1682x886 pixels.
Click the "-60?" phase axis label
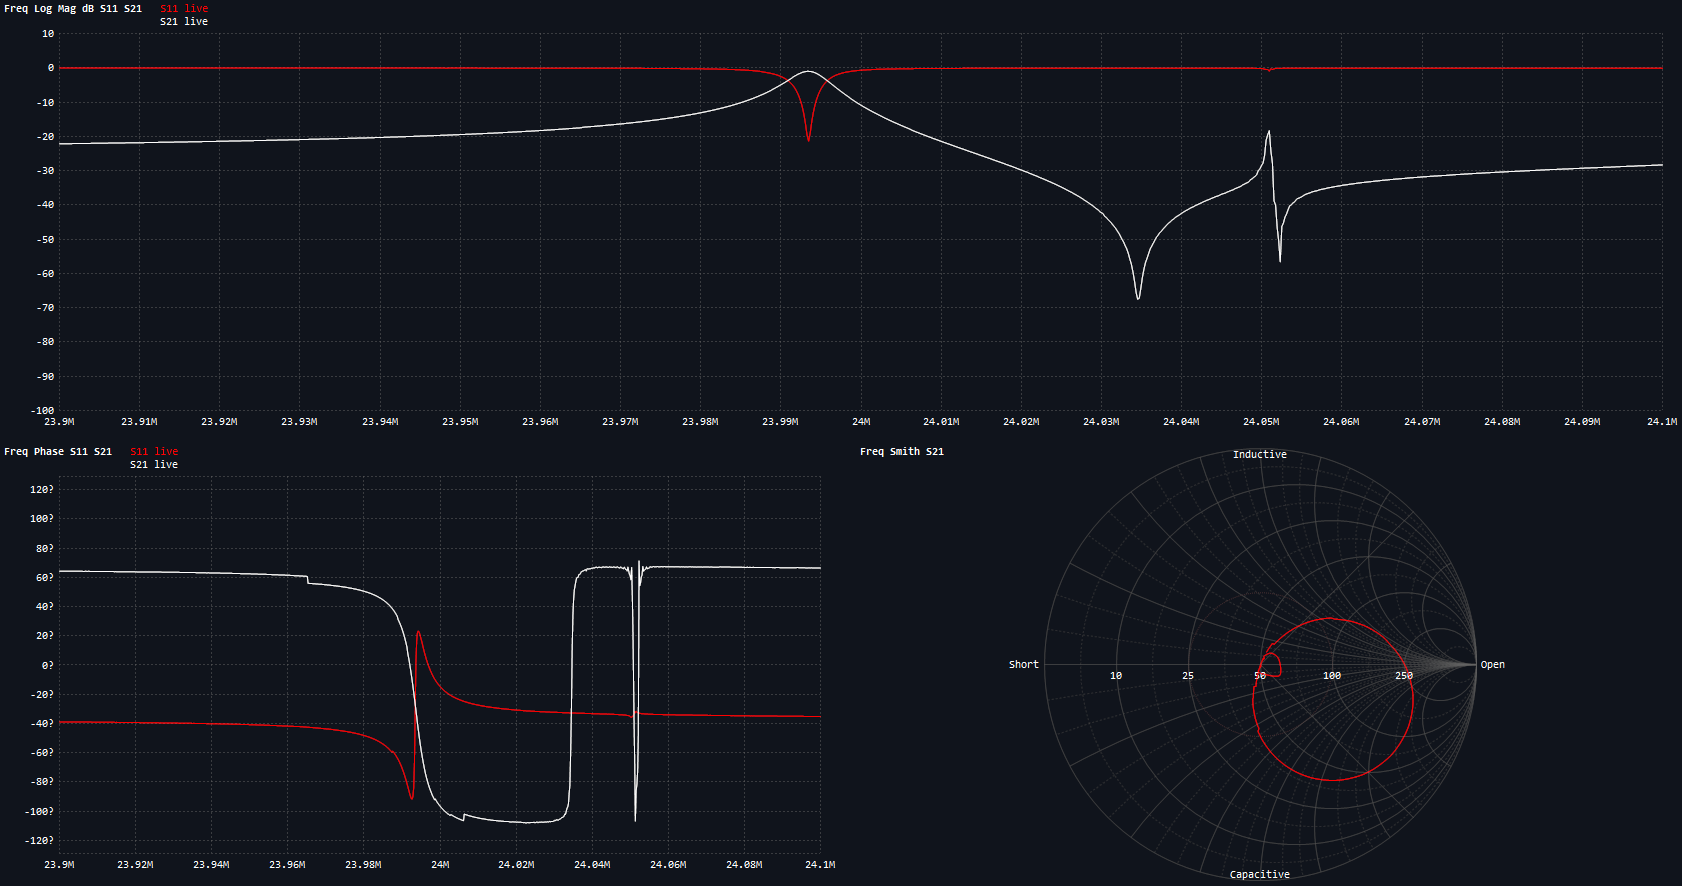click(42, 752)
